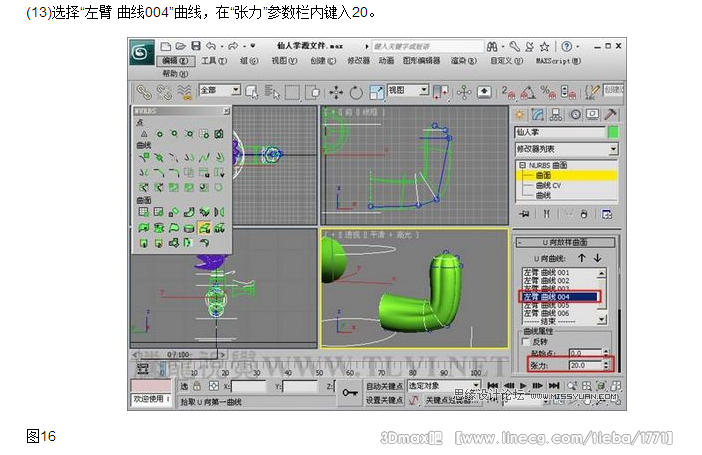
Task: Toggle the Spinner Snap icon
Action: click(568, 92)
